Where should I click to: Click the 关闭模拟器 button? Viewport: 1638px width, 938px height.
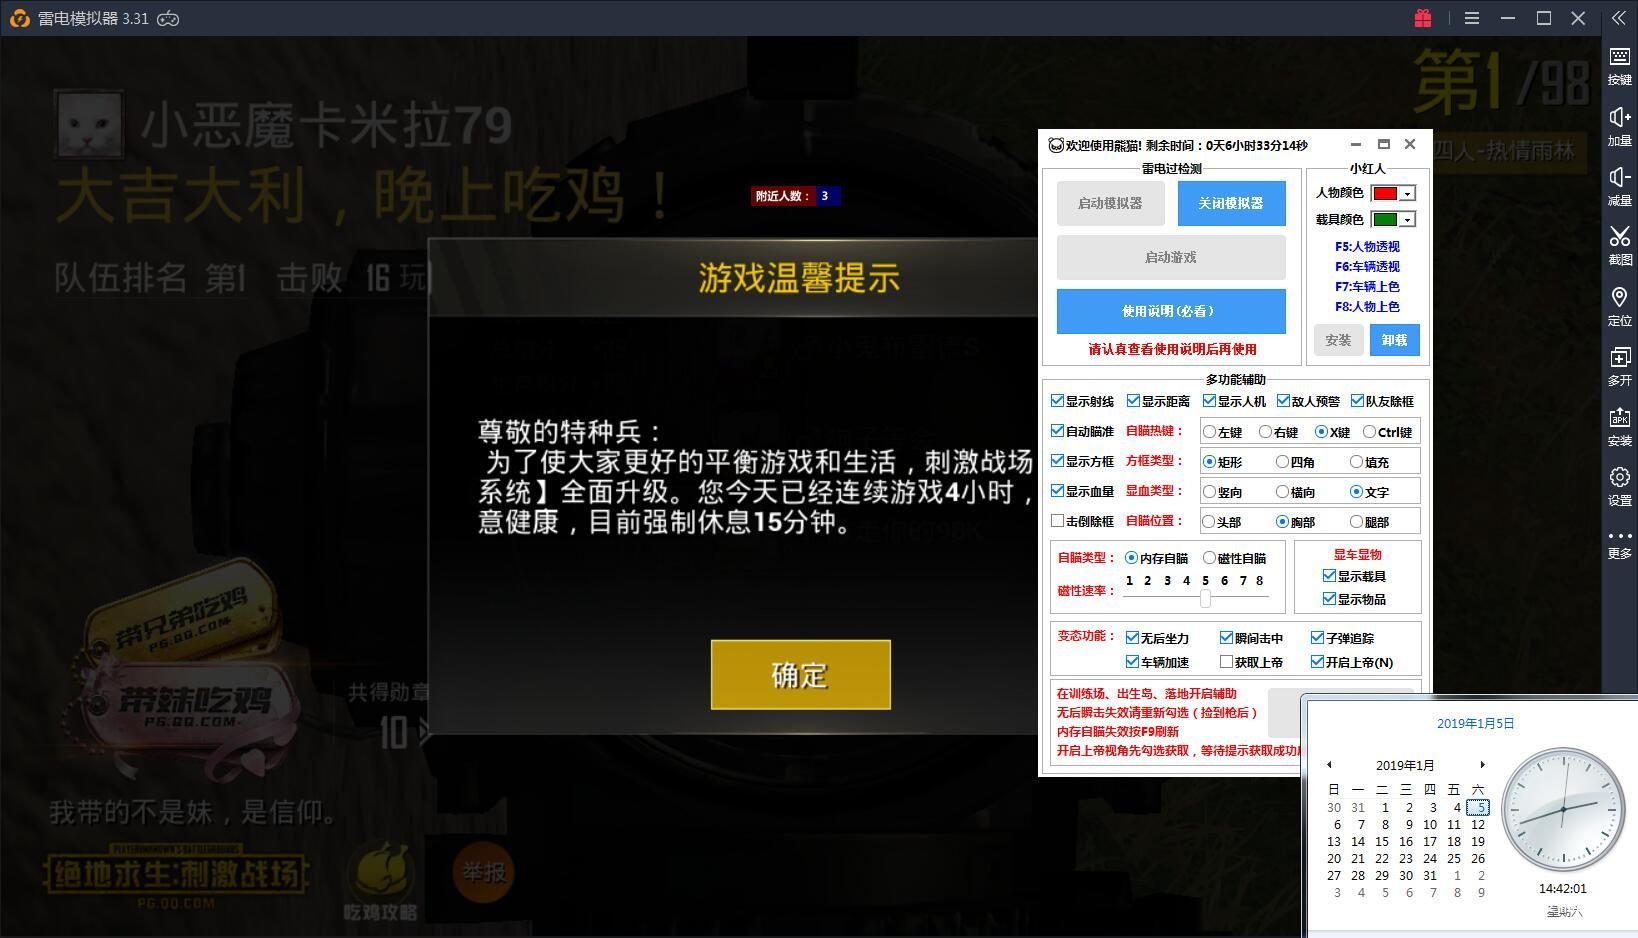pyautogui.click(x=1231, y=203)
